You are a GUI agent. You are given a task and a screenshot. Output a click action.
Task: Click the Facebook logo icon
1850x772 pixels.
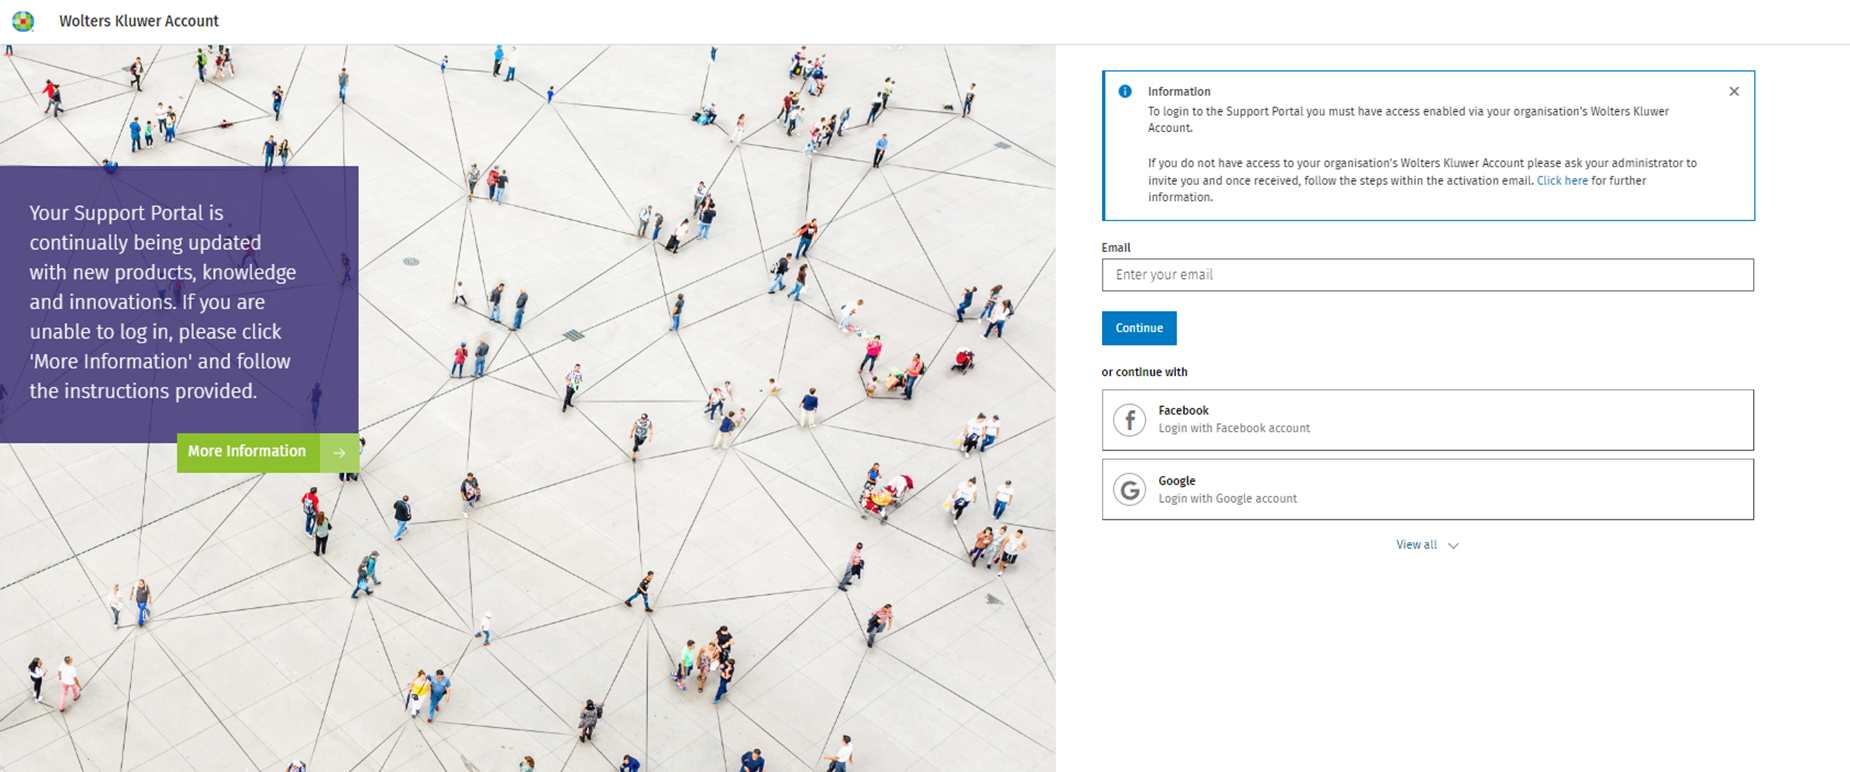click(1130, 420)
